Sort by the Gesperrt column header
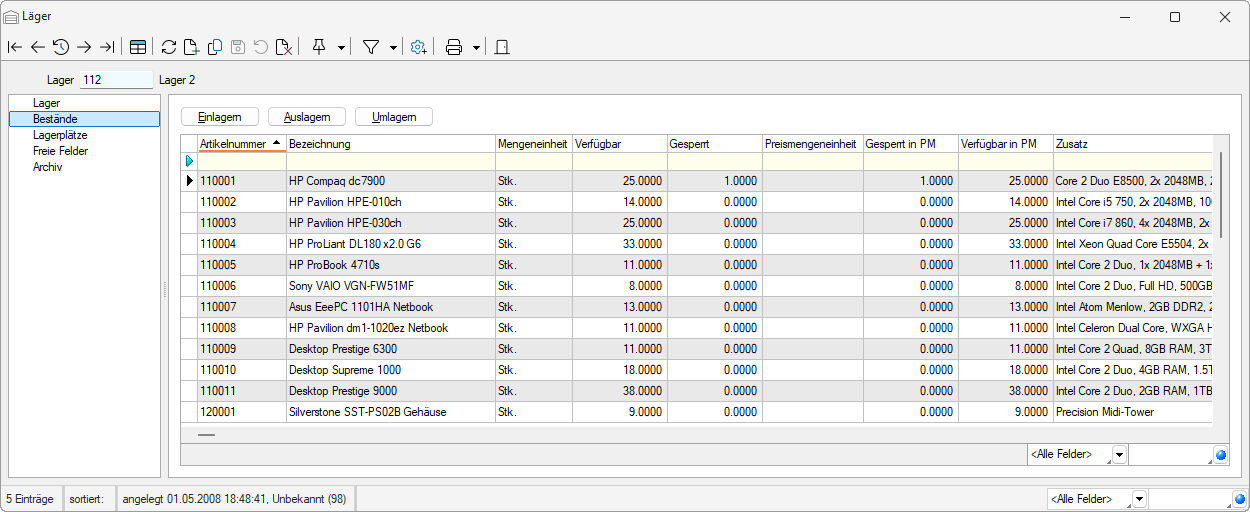The width and height of the screenshot is (1250, 512). click(x=715, y=144)
